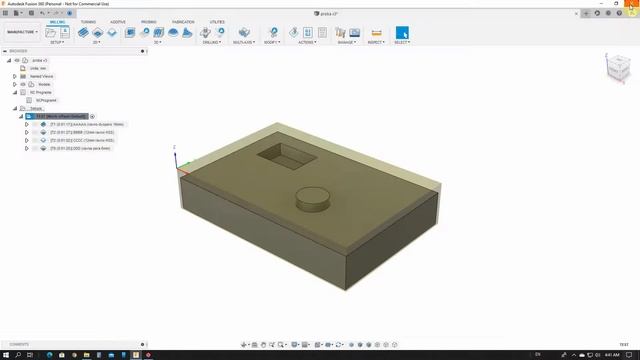
Task: Expand the MULTI-AXIS dropdown
Action: (x=244, y=42)
